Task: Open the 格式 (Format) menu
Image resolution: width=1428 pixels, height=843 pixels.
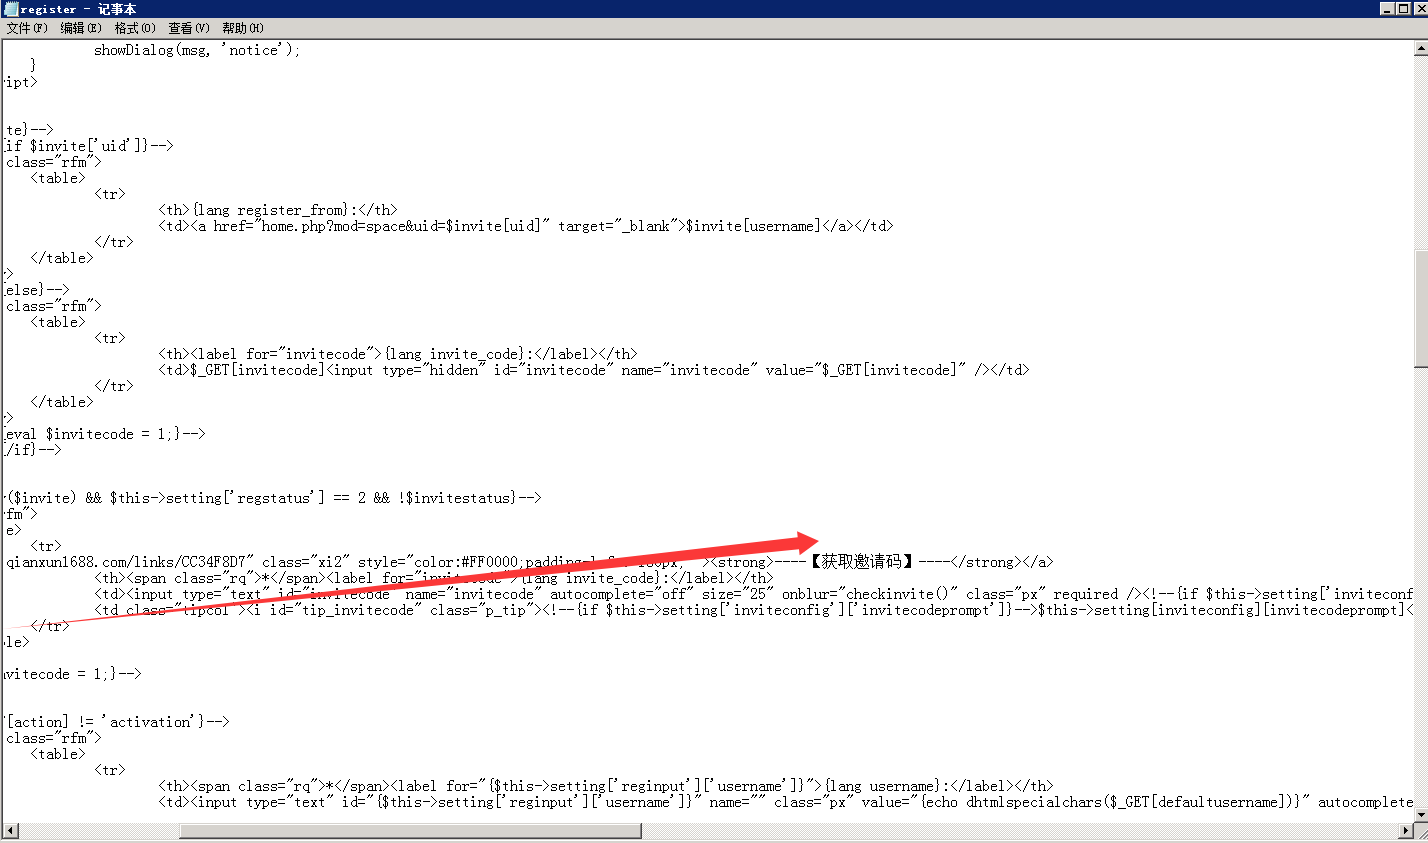Action: pyautogui.click(x=134, y=28)
